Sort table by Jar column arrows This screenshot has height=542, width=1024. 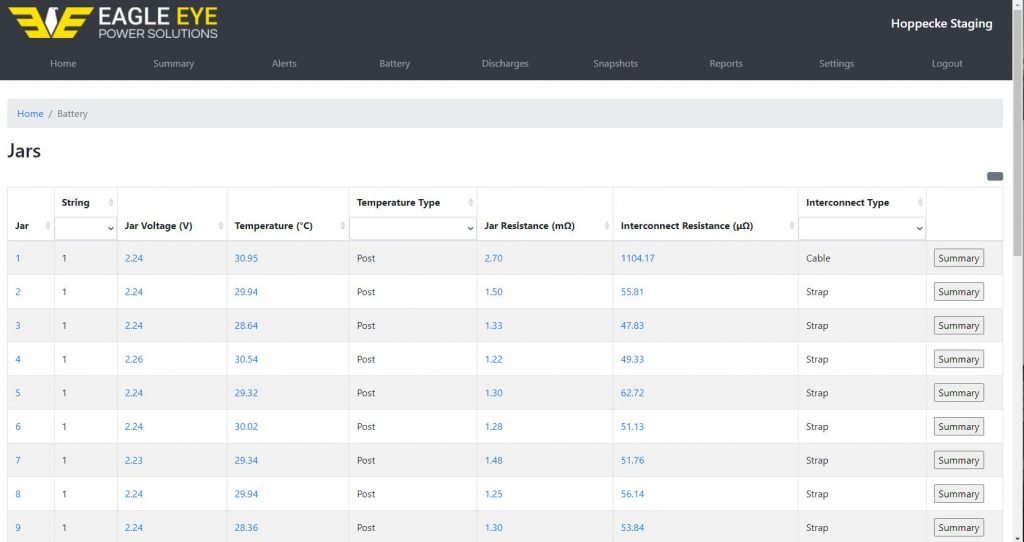[48, 226]
